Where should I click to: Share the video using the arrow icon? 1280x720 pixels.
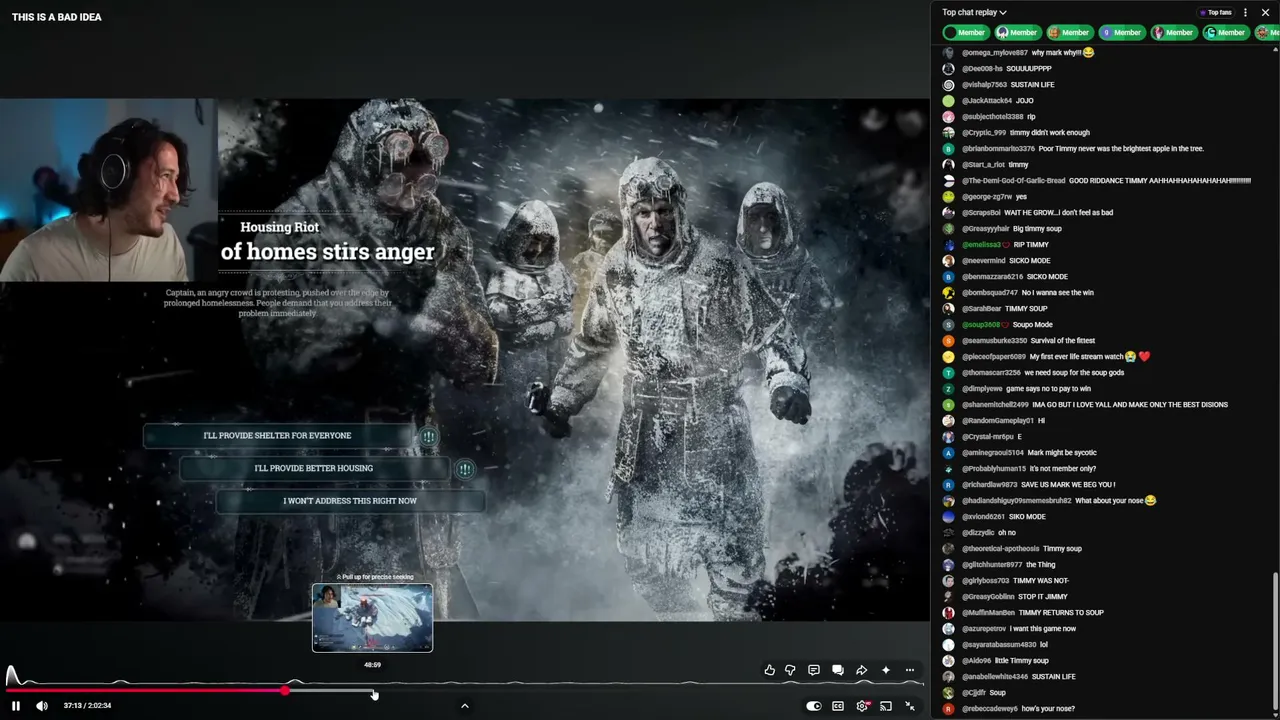click(862, 670)
